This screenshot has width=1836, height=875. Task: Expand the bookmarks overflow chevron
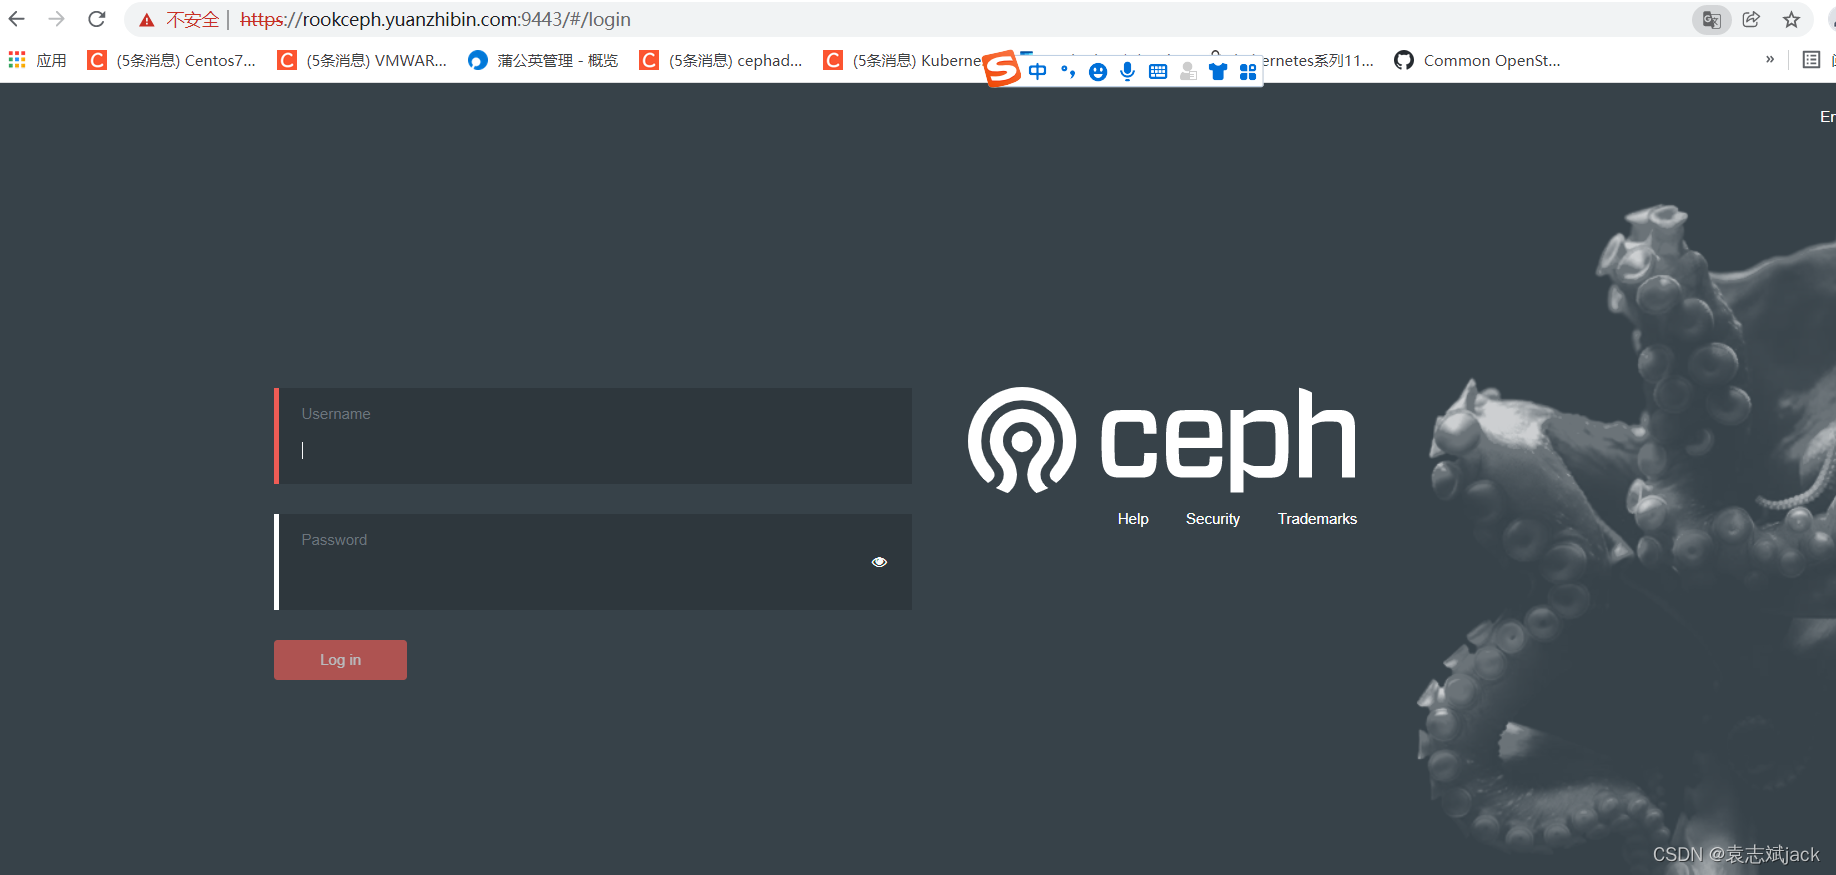pos(1770,60)
